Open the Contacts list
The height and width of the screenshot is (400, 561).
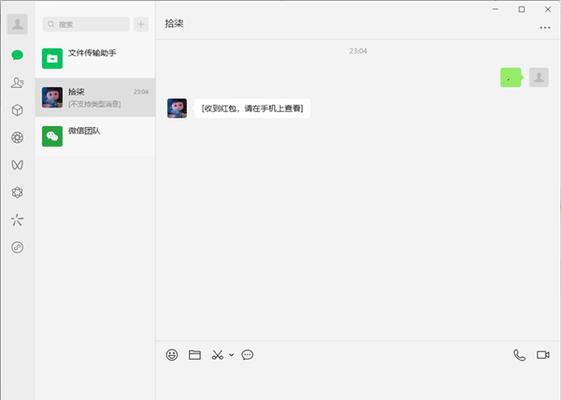click(17, 82)
